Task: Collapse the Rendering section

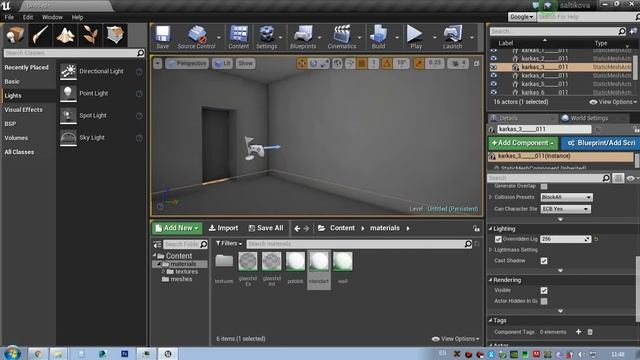Action: [x=491, y=280]
